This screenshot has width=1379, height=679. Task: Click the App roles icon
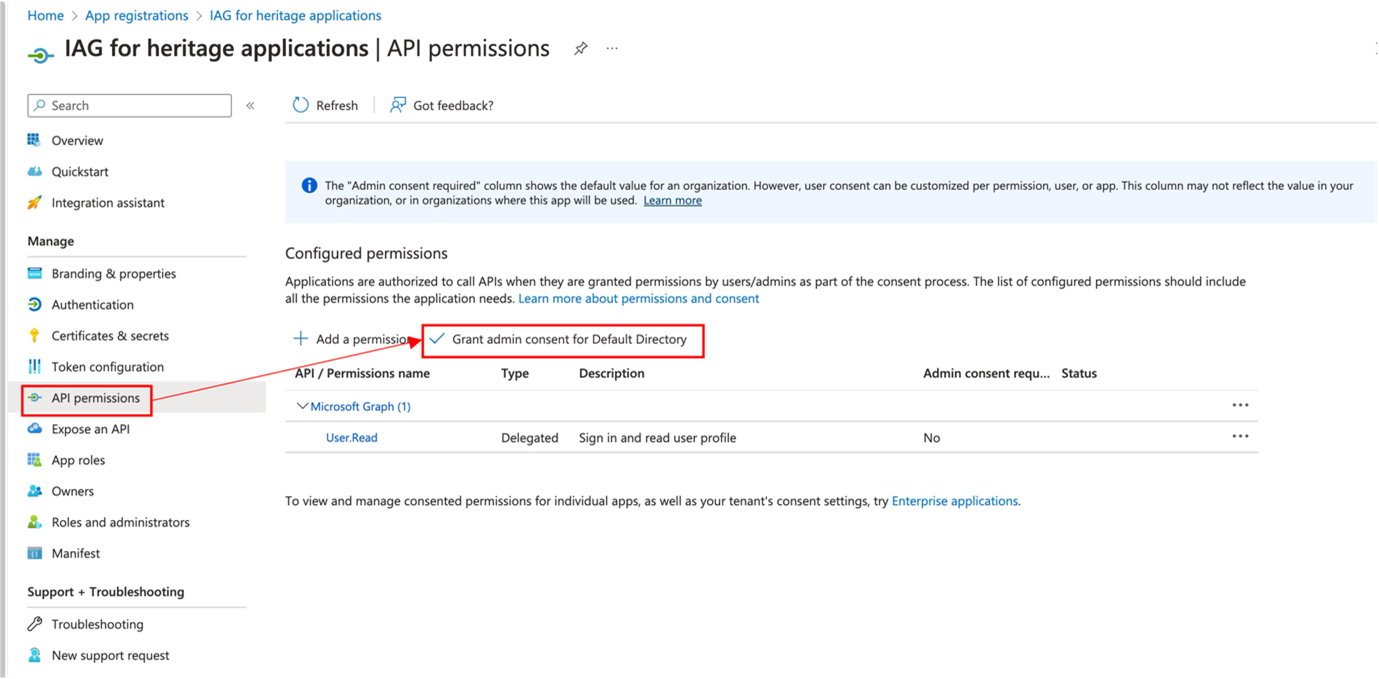click(34, 460)
